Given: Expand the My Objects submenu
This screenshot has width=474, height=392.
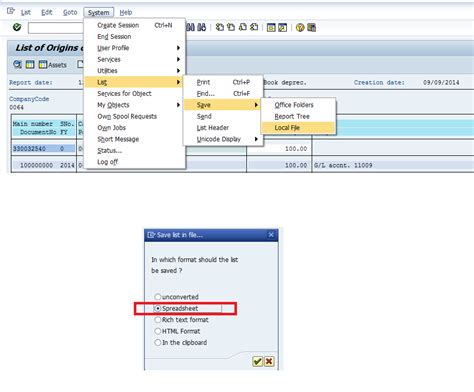Looking at the screenshot, I should coord(135,105).
